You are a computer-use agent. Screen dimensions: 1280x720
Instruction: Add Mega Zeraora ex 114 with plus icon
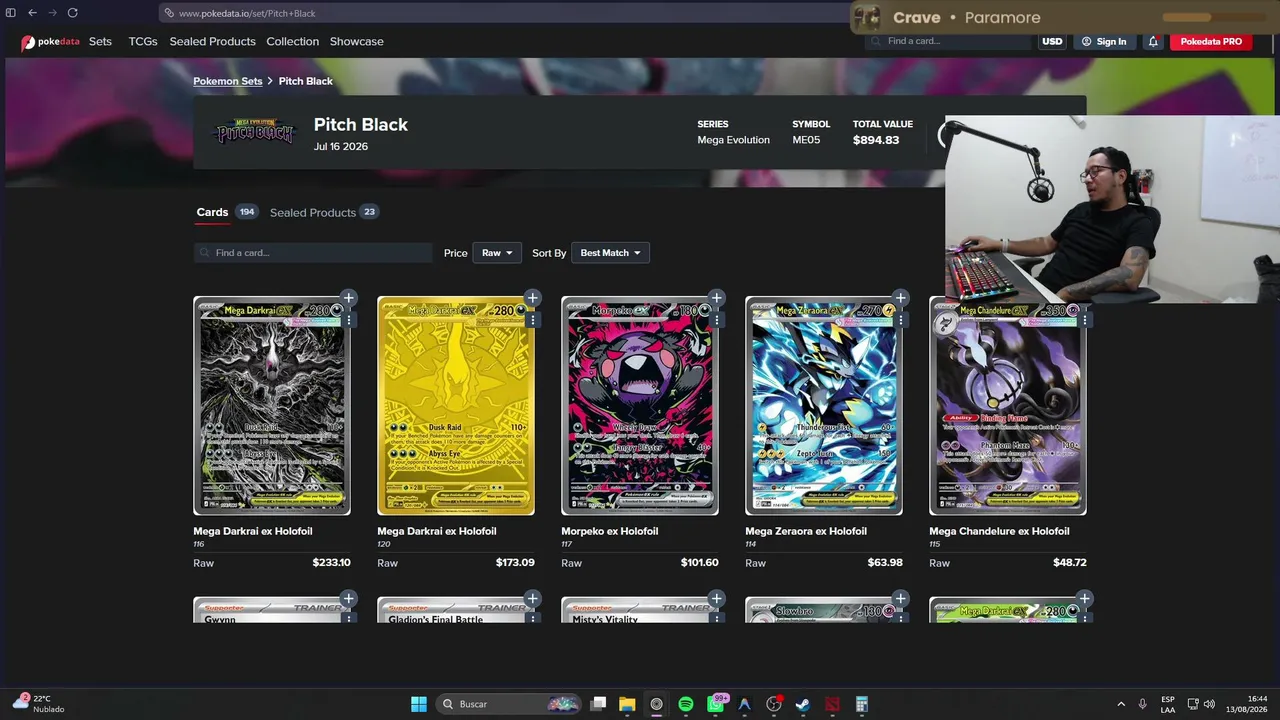900,298
